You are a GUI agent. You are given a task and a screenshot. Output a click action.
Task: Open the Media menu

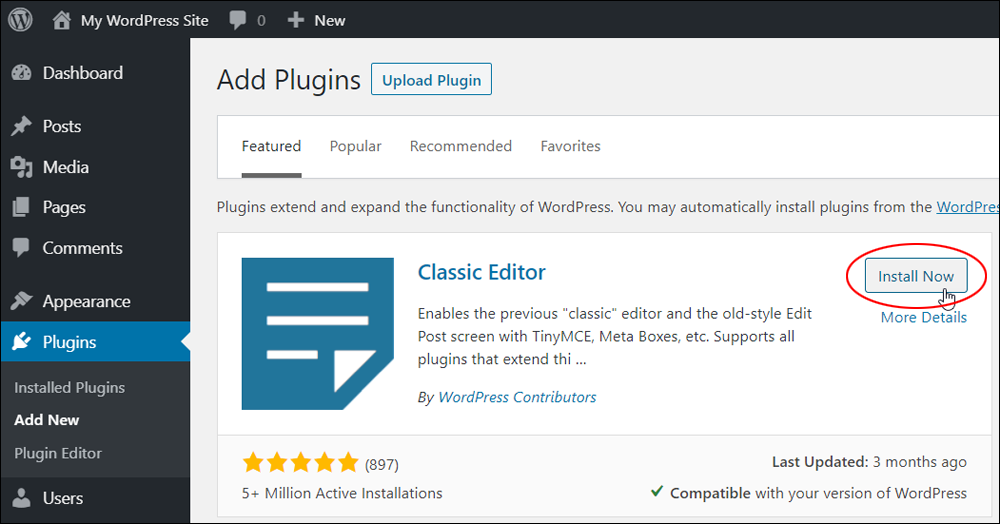point(66,167)
